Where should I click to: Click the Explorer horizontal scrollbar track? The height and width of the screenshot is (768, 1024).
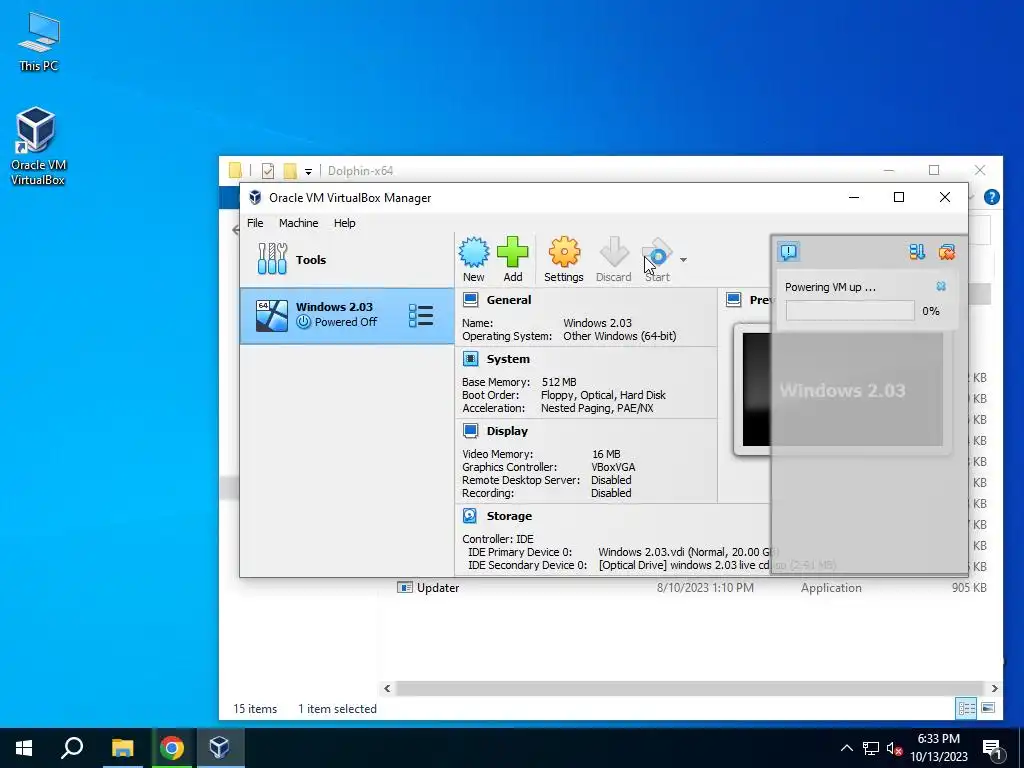tap(690, 688)
